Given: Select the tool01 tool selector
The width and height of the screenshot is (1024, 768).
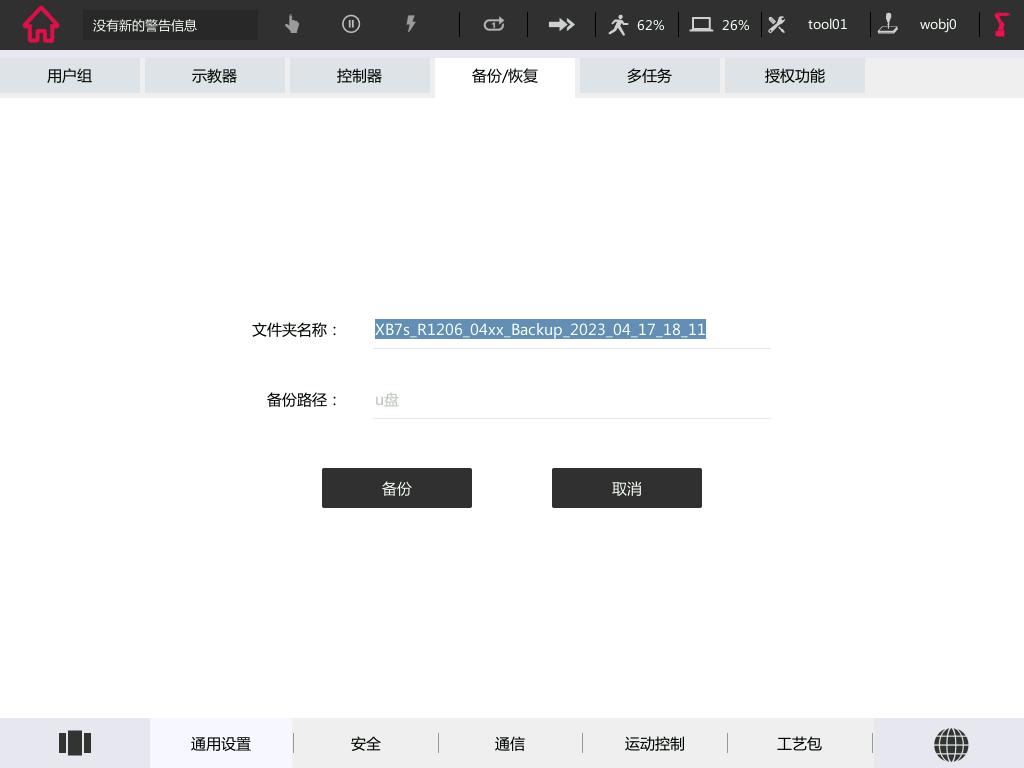Looking at the screenshot, I should 815,24.
